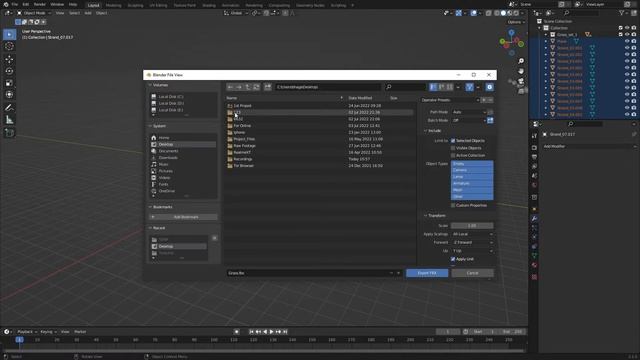This screenshot has height=360, width=640.
Task: Collapse the Transform section
Action: tap(435, 216)
